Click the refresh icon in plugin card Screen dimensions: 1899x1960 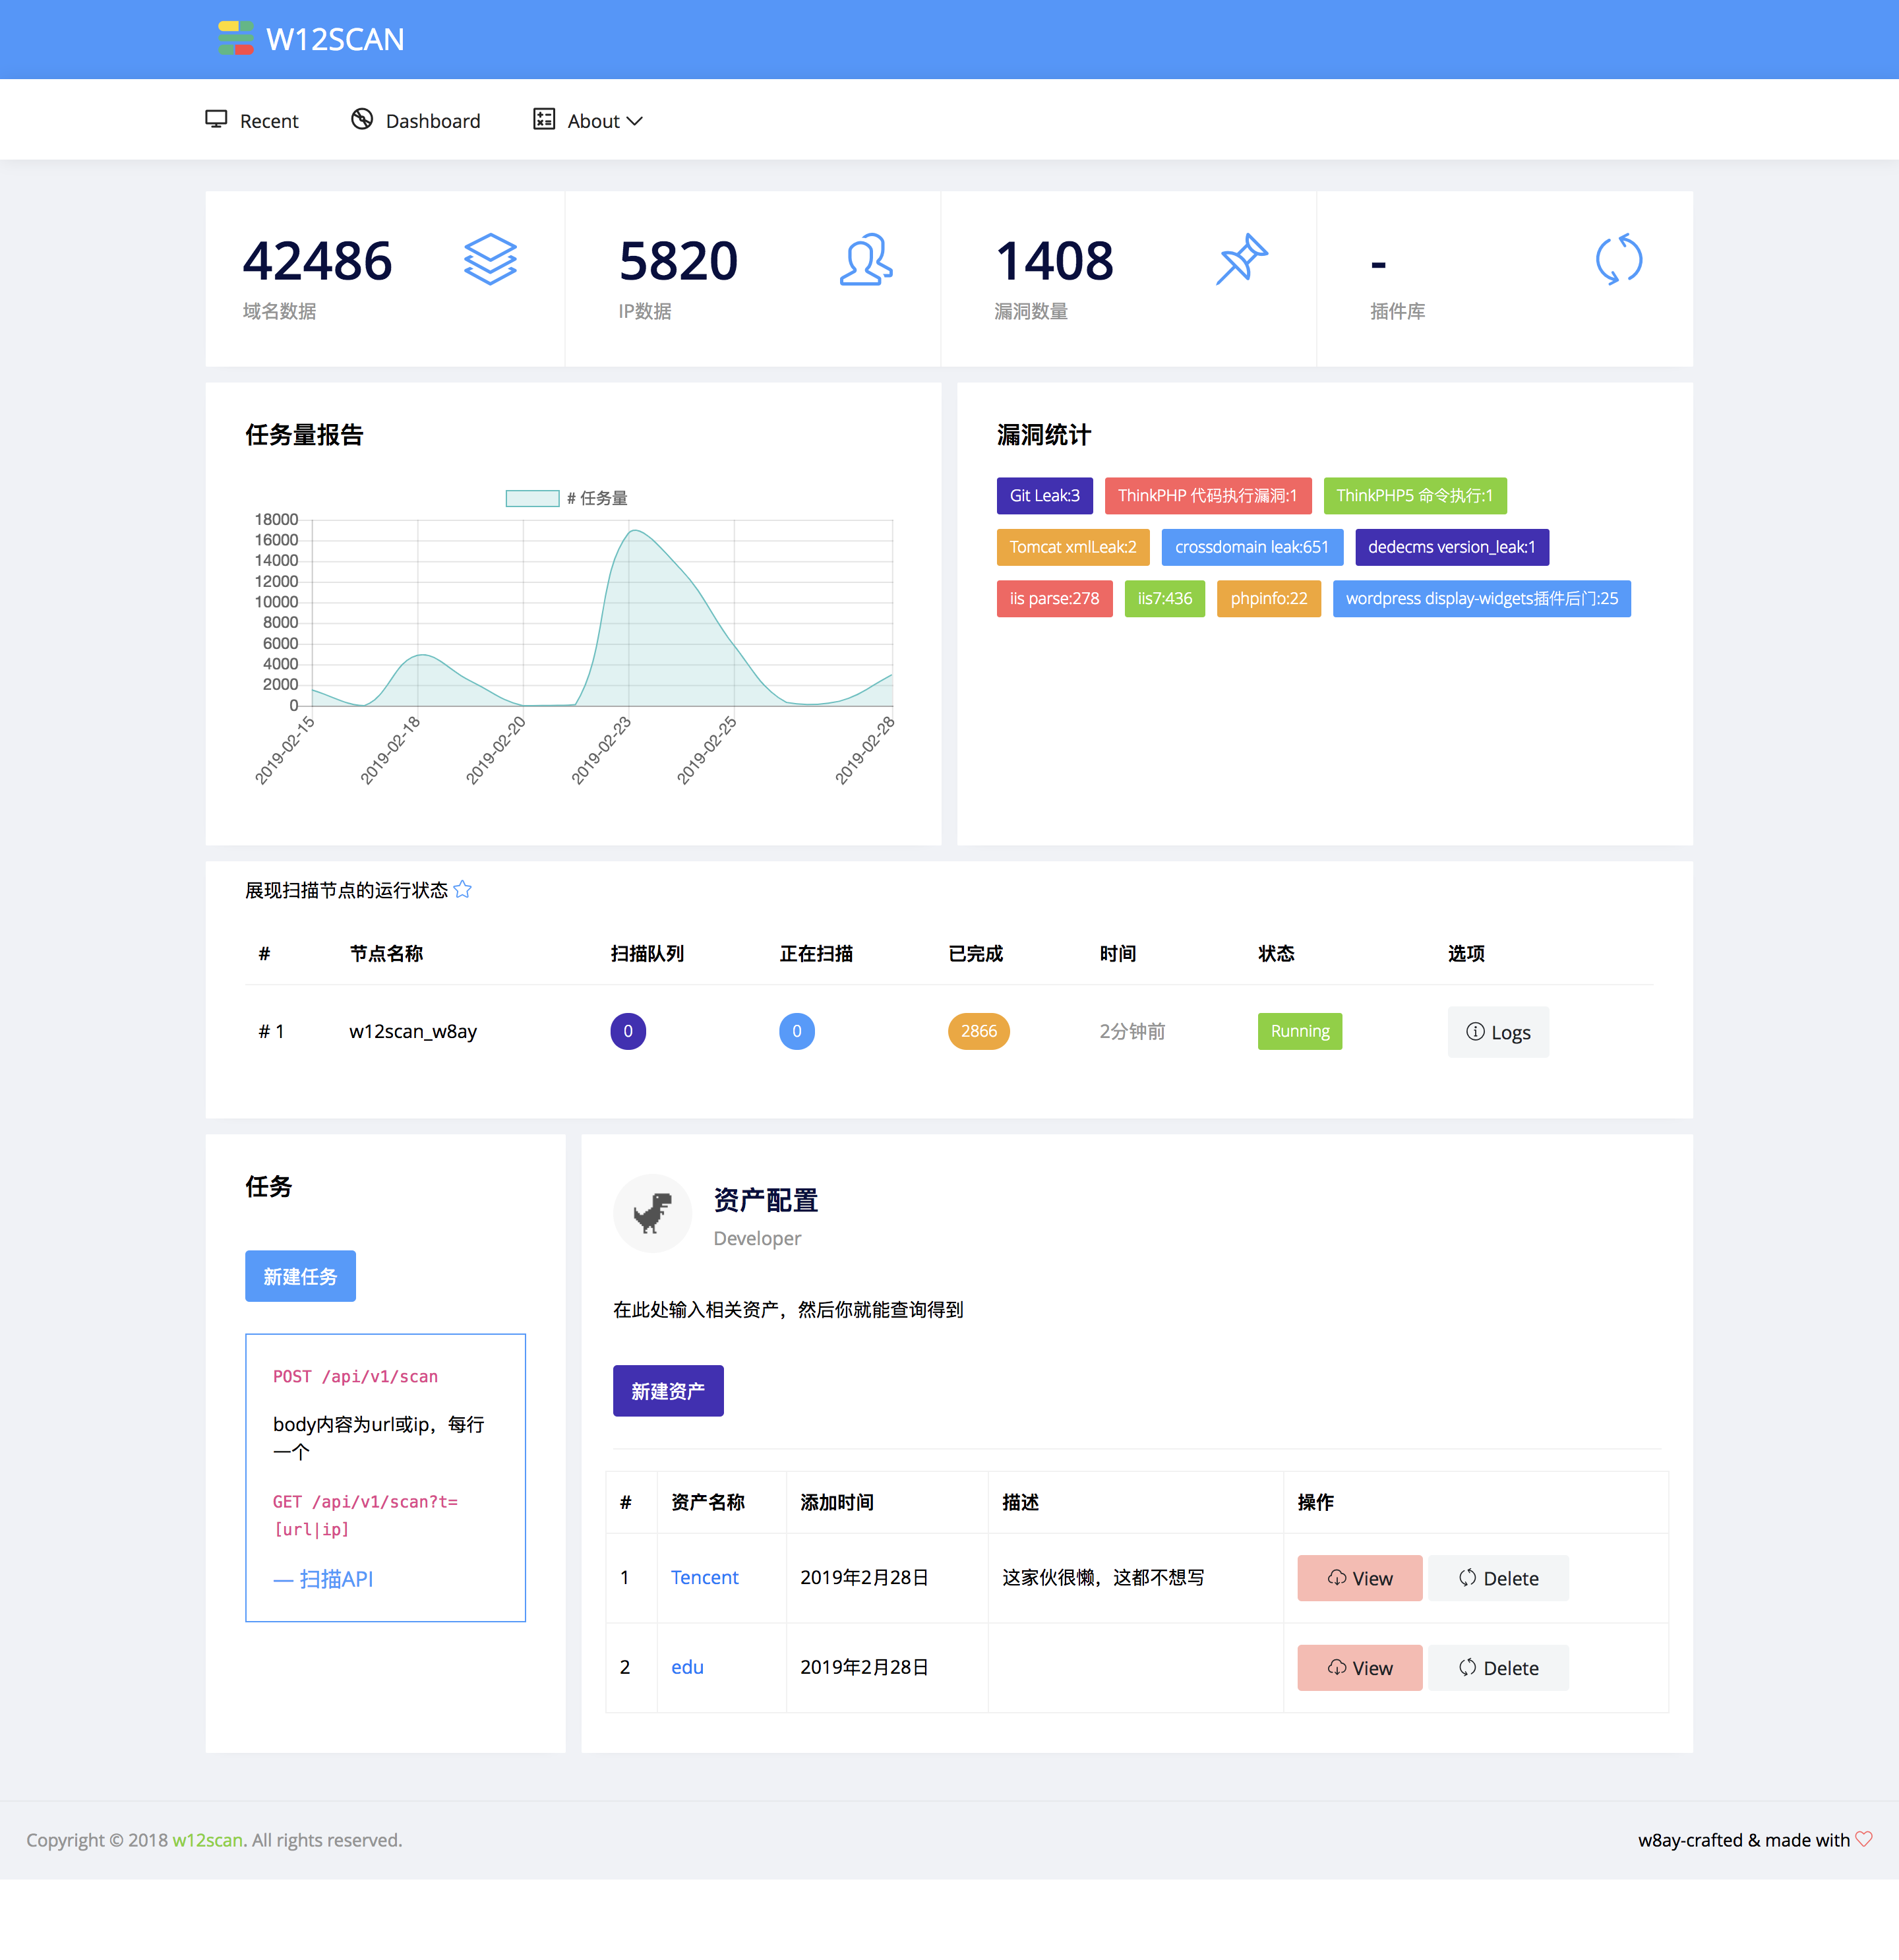click(x=1618, y=260)
